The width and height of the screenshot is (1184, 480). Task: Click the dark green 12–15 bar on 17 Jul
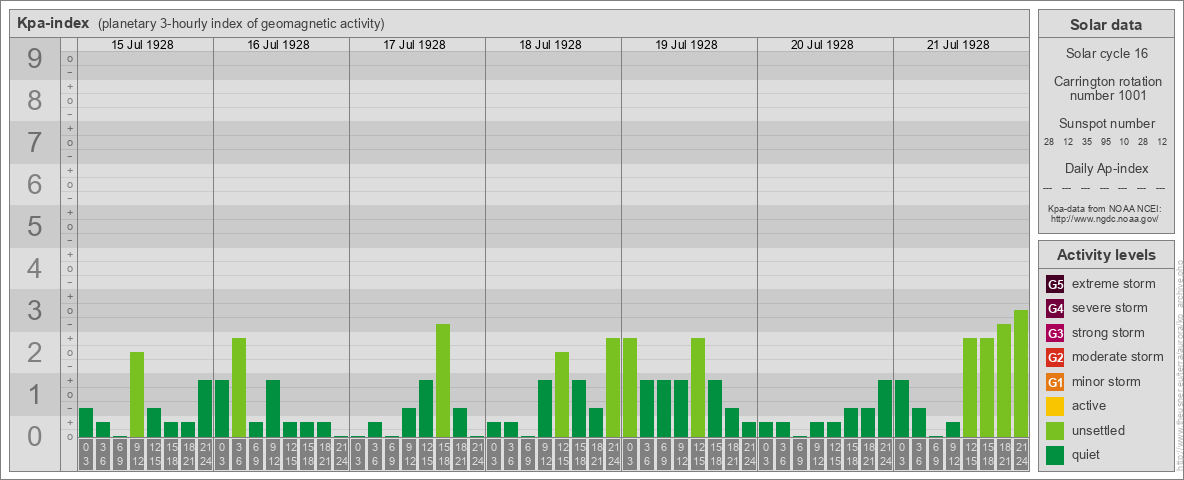tap(426, 408)
